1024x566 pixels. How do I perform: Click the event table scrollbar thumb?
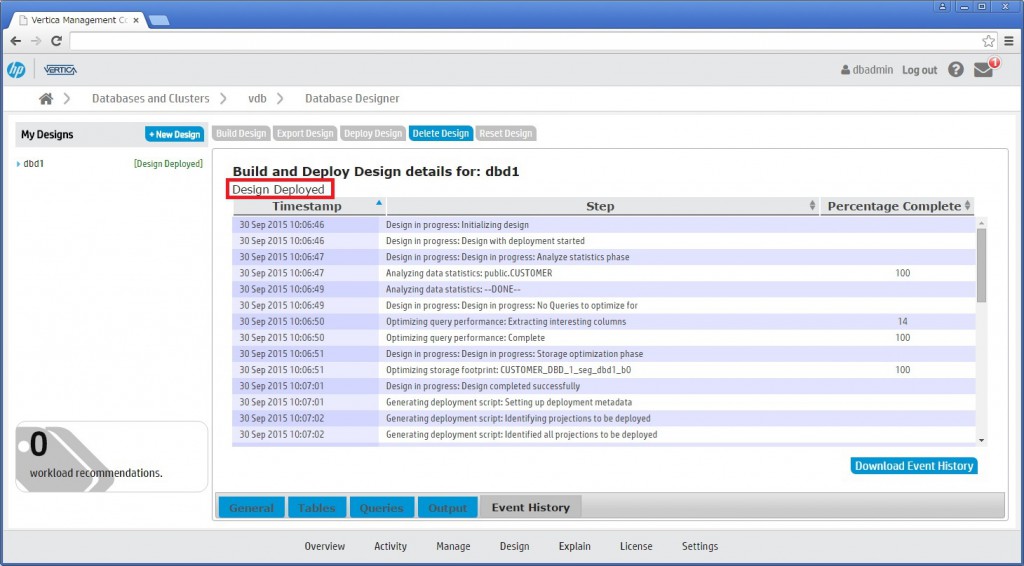point(982,265)
